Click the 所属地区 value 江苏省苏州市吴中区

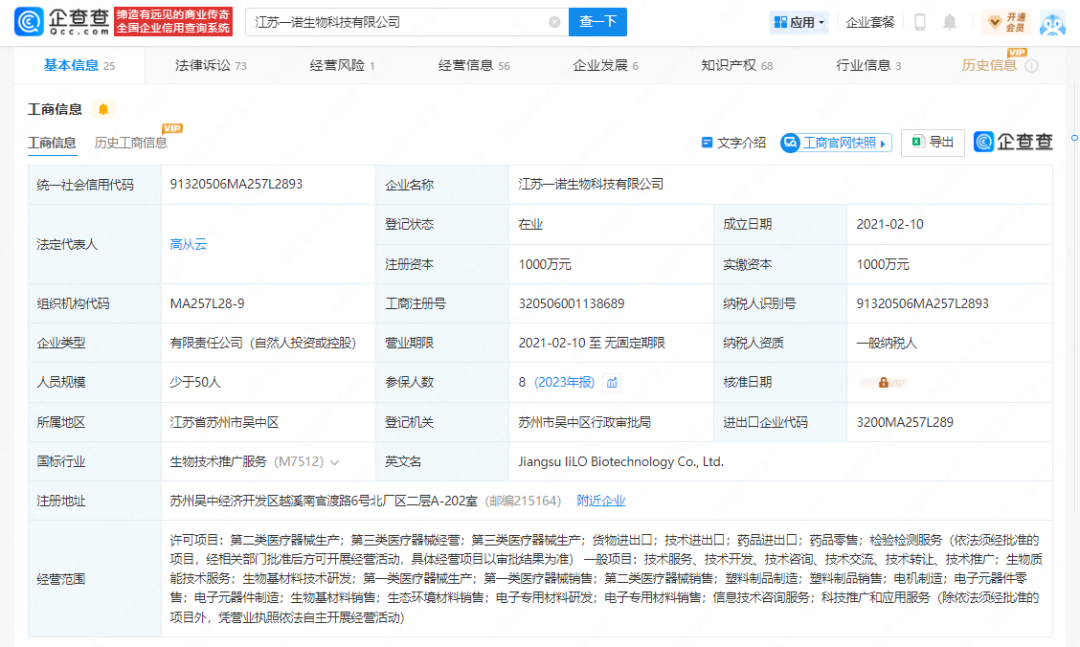pyautogui.click(x=224, y=422)
